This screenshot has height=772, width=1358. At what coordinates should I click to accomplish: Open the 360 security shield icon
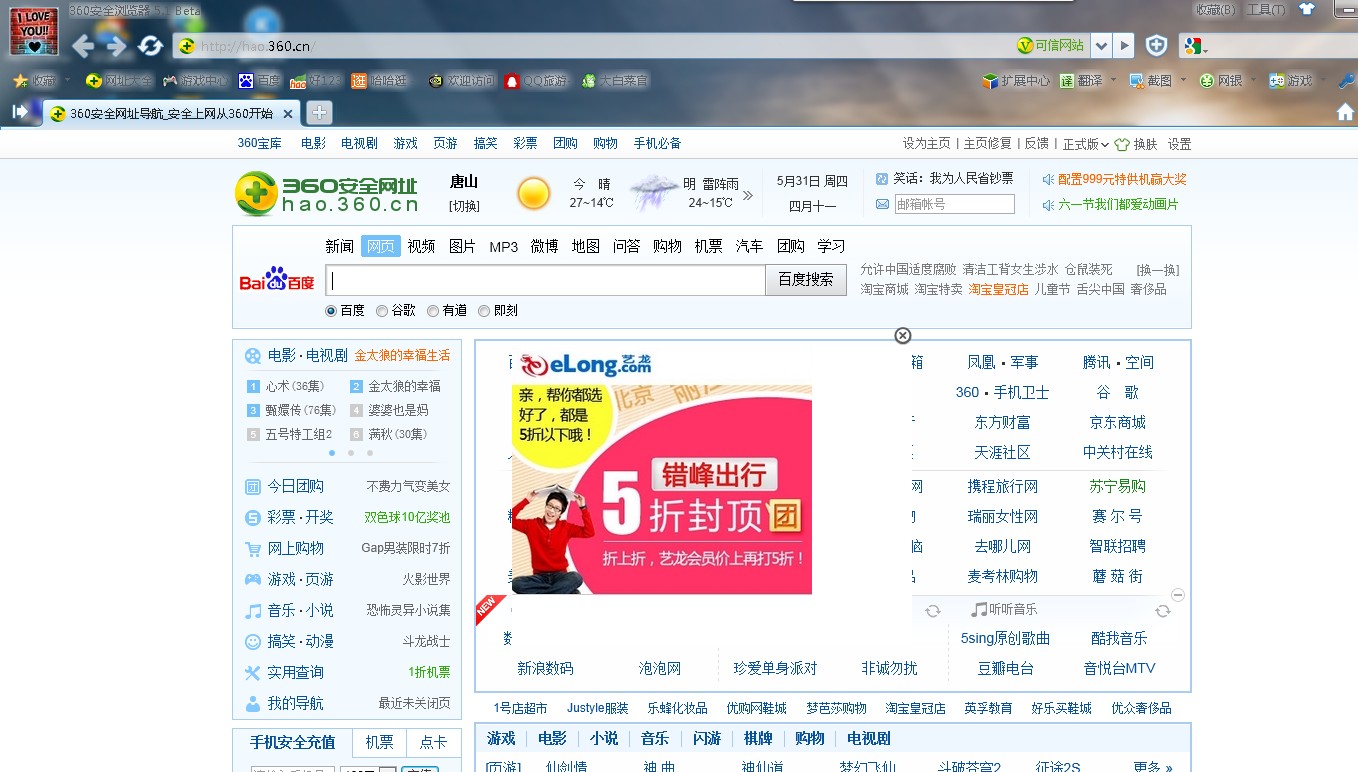point(1156,46)
